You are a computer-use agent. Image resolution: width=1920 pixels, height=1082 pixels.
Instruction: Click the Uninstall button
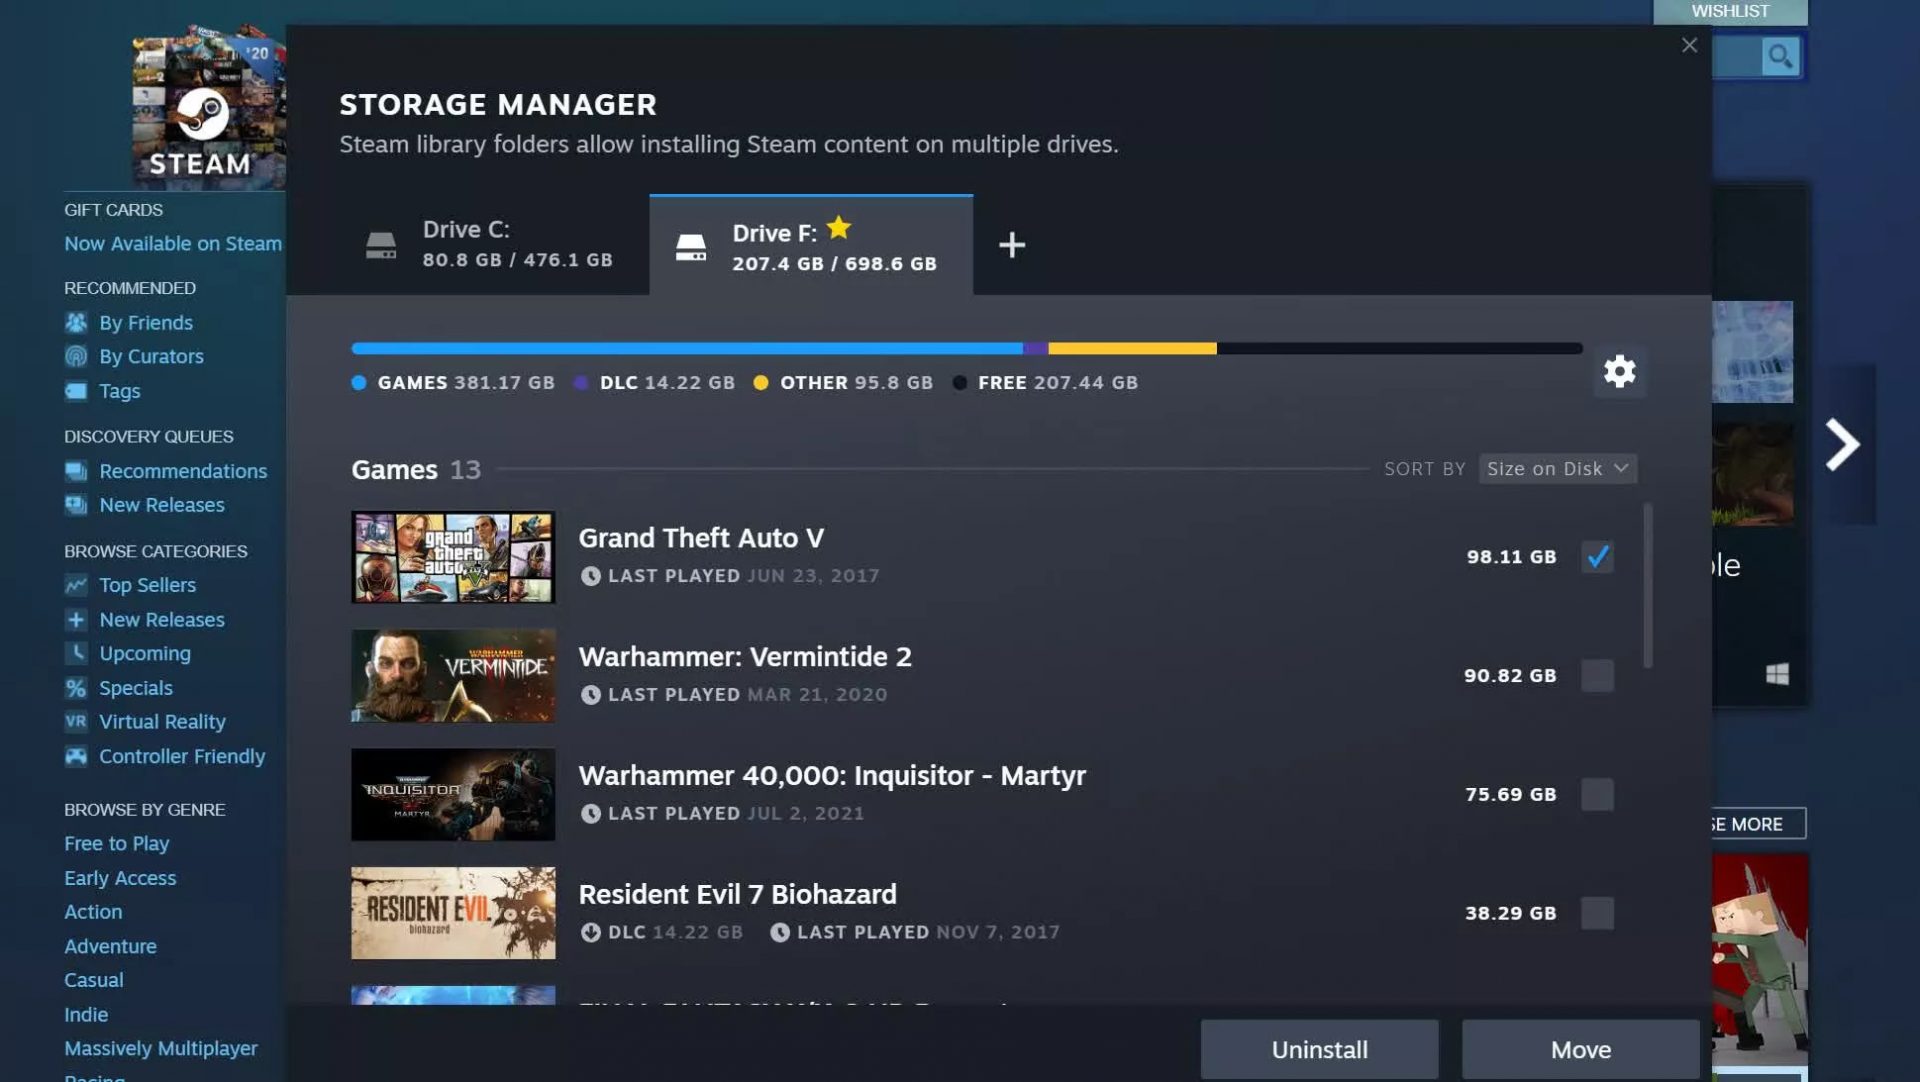point(1320,1048)
